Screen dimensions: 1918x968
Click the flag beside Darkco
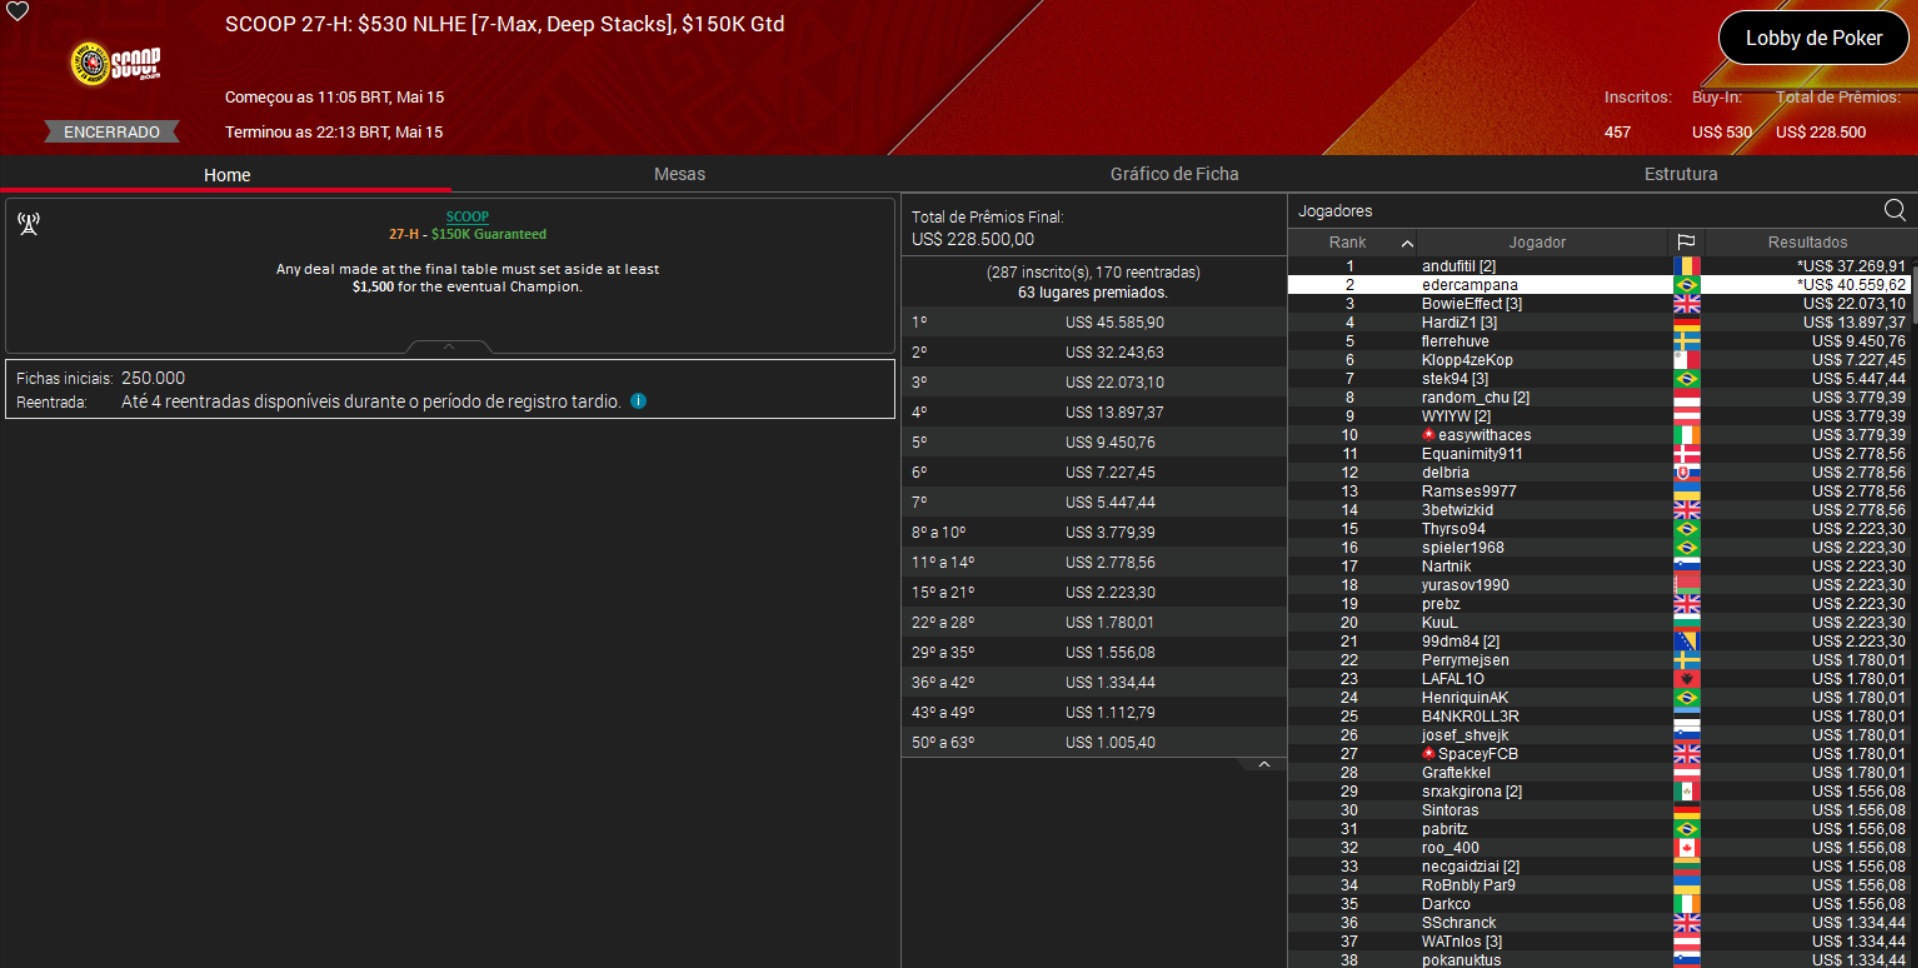pyautogui.click(x=1686, y=904)
